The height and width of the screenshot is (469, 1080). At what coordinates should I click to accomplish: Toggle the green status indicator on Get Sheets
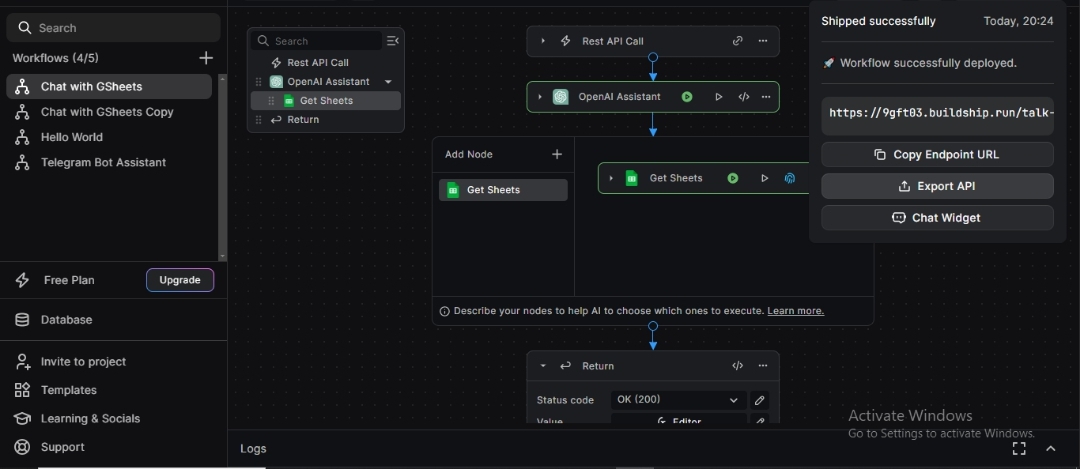(733, 178)
